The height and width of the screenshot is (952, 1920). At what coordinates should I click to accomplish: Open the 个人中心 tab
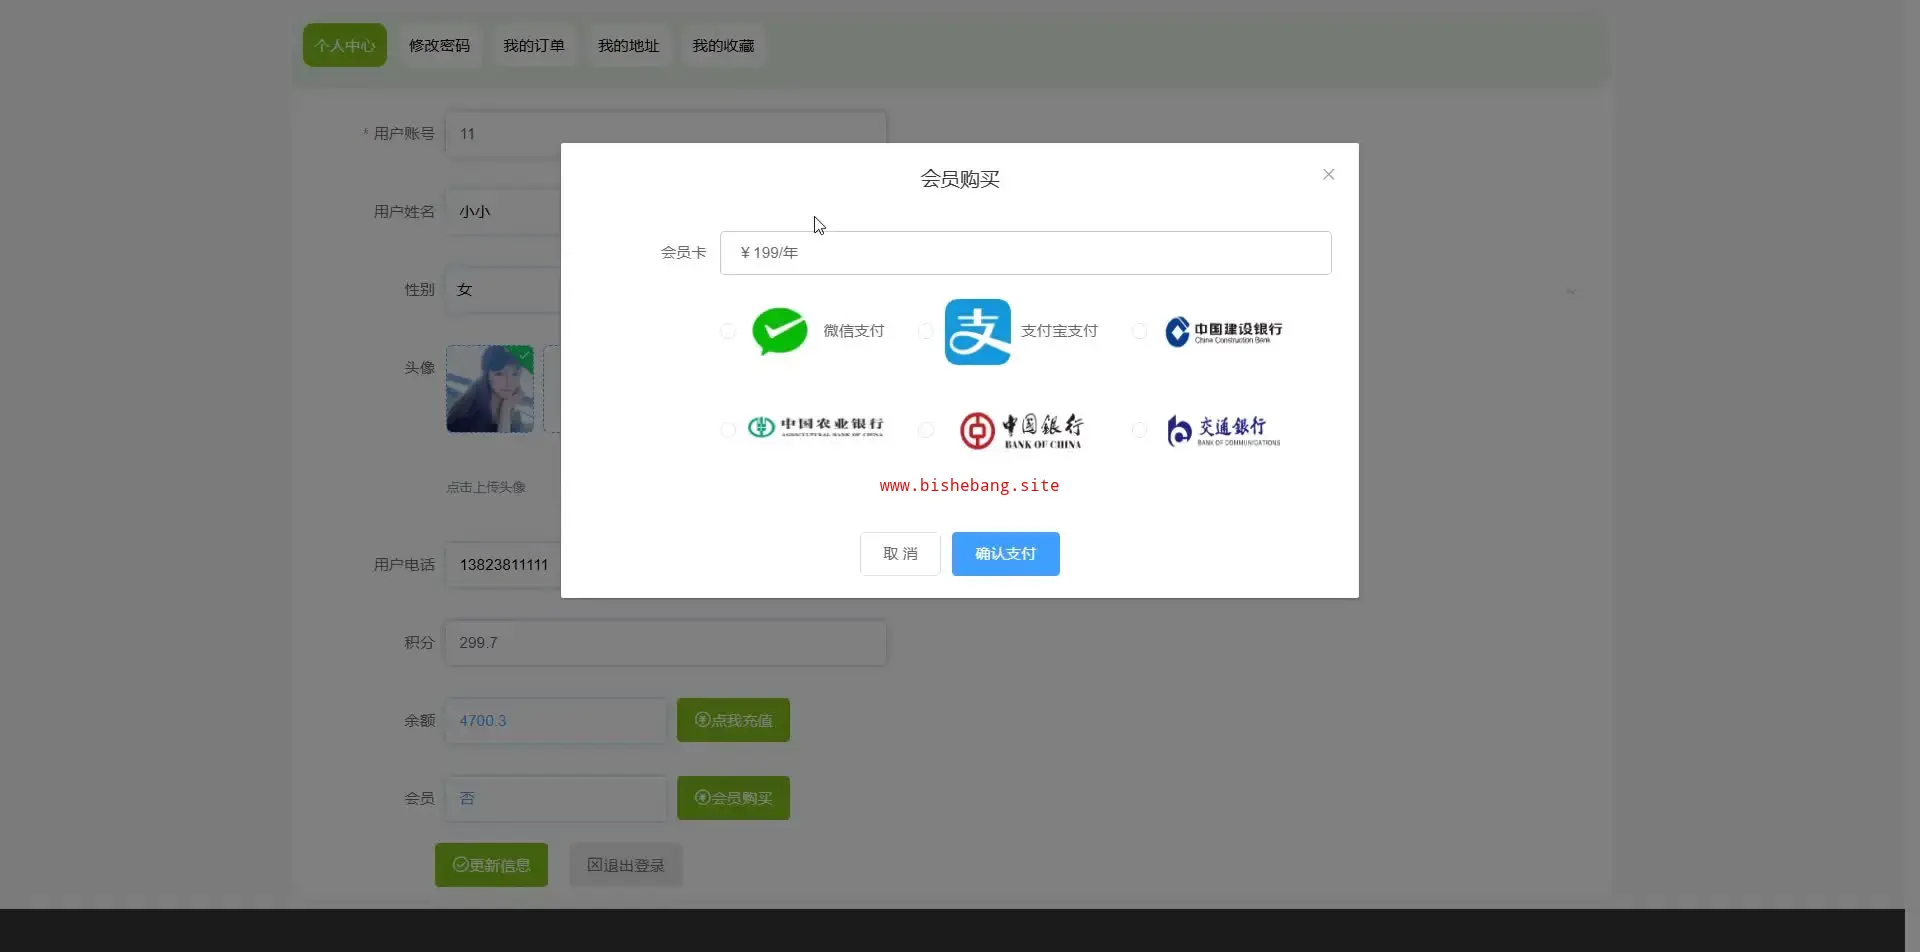[345, 45]
